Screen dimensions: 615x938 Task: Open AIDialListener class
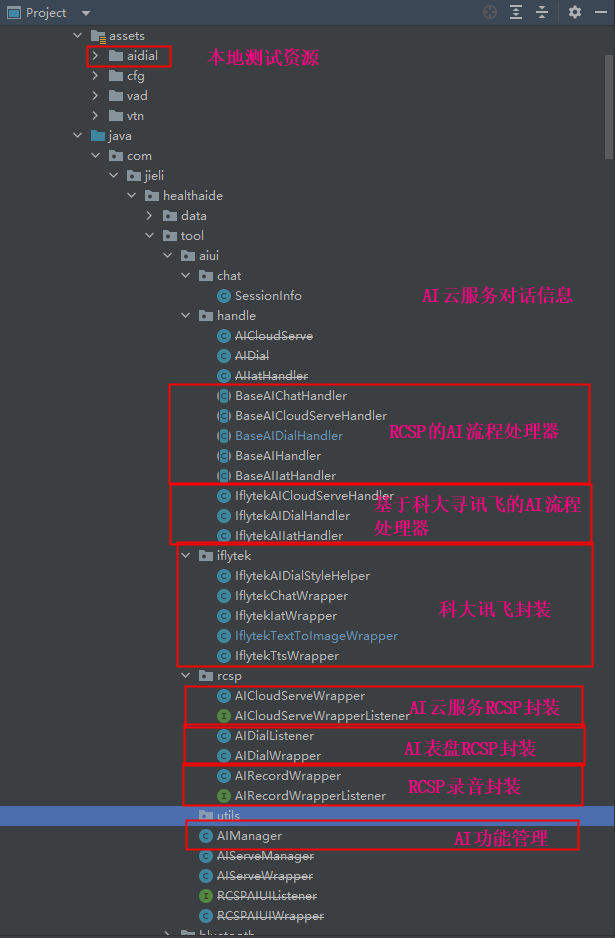click(x=274, y=736)
